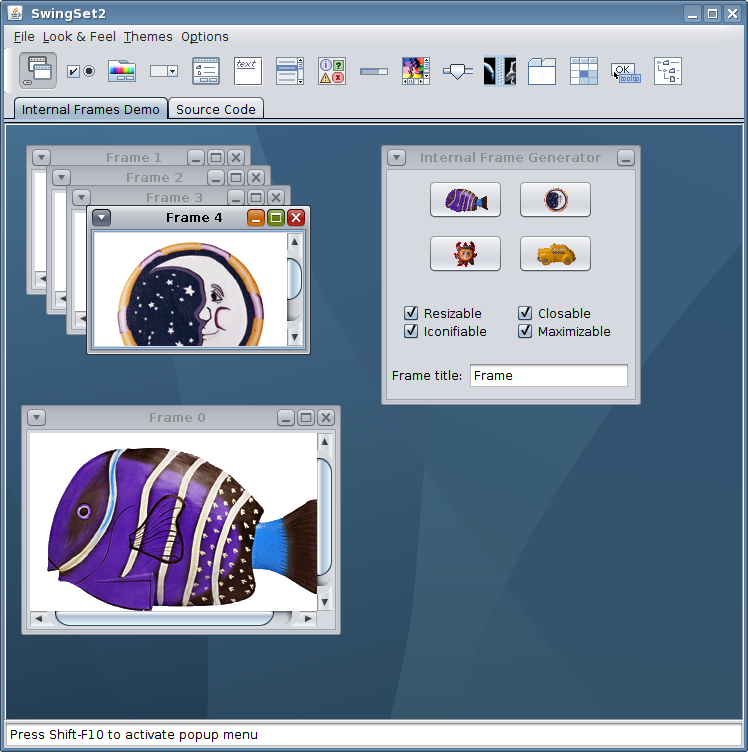Switch to the Source Code tab
Image resolution: width=748 pixels, height=752 pixels.
coord(216,109)
